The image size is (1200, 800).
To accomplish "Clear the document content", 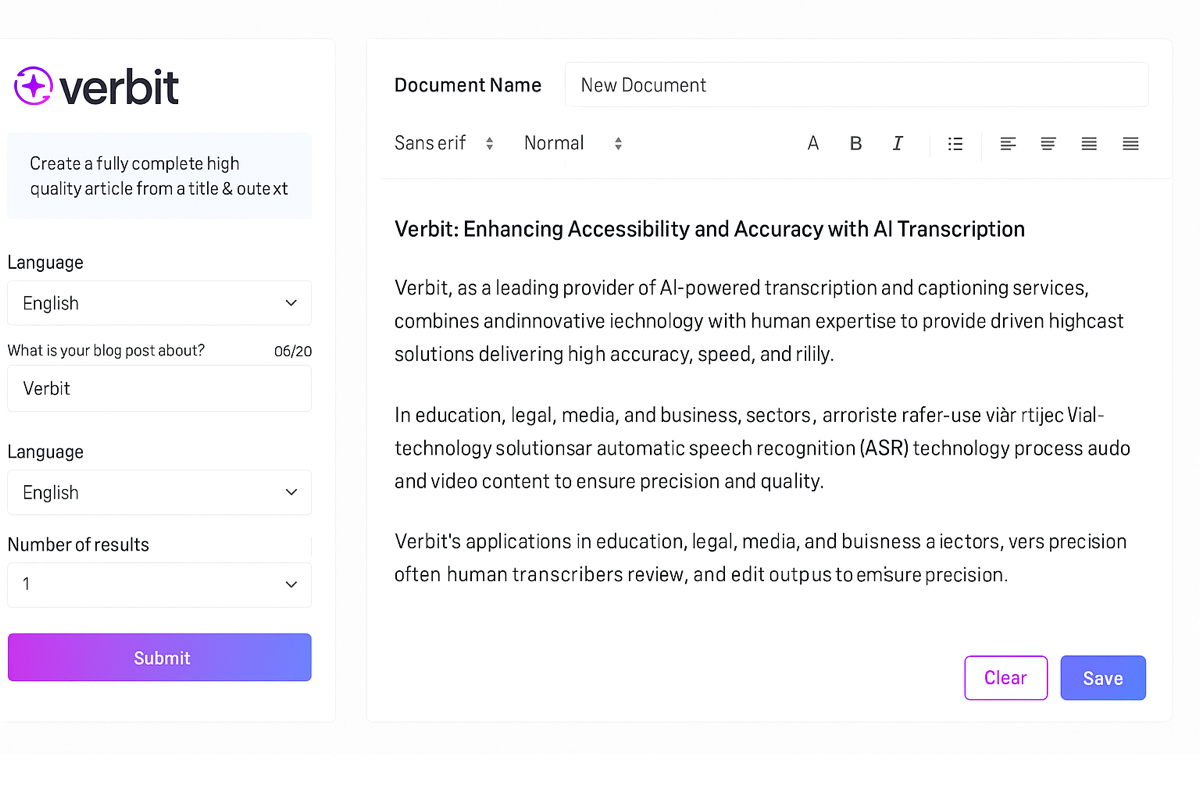I will (1005, 678).
